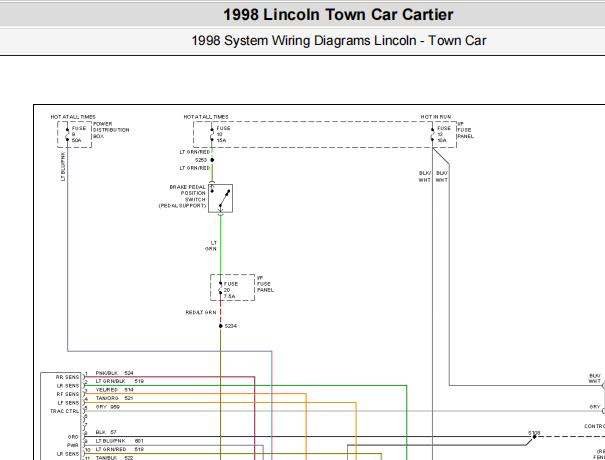
Task: Click the 'PNK/BLK 524' wire label
Action: [114, 373]
